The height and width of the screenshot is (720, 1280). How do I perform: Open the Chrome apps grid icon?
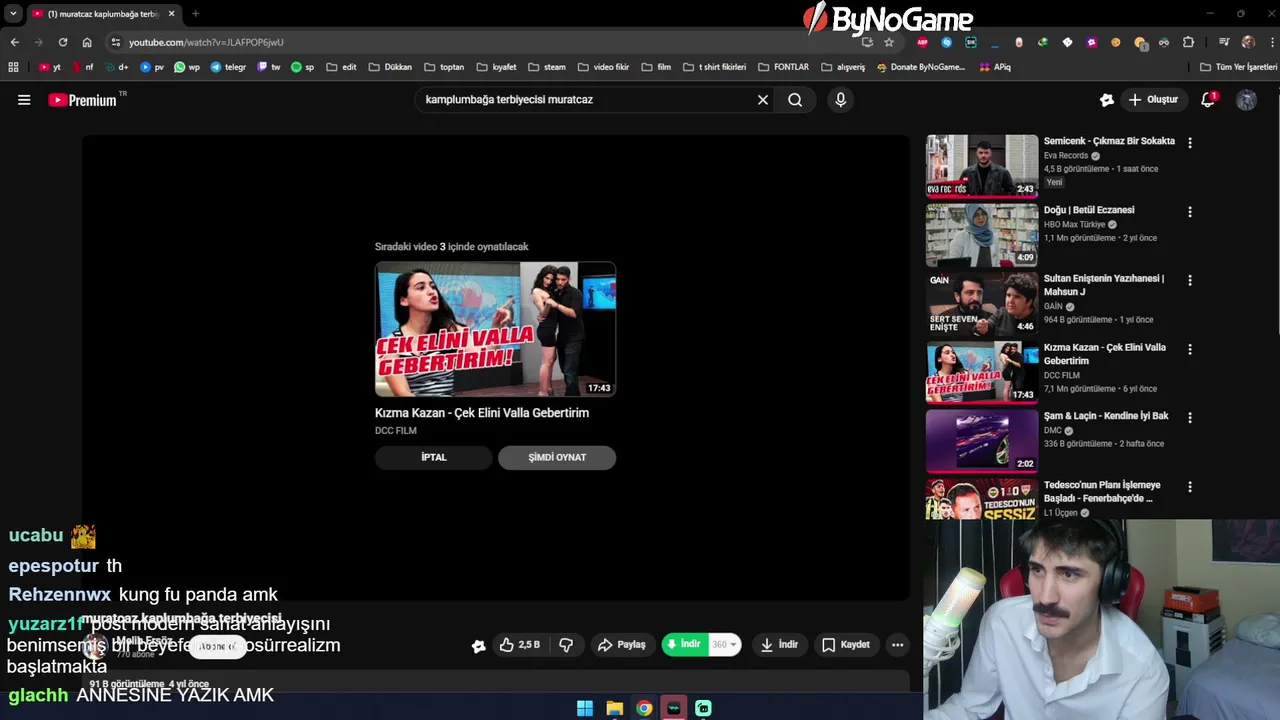(13, 67)
